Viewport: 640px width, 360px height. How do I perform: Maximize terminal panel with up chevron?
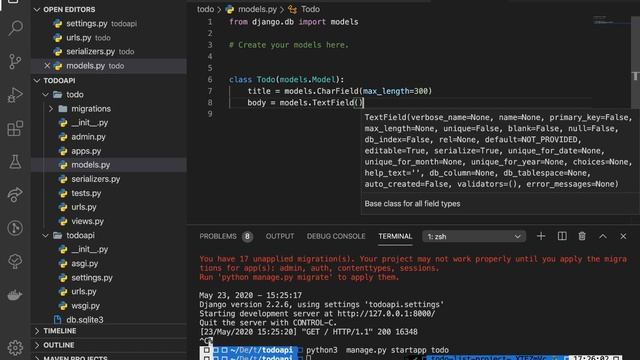pyautogui.click(x=603, y=236)
